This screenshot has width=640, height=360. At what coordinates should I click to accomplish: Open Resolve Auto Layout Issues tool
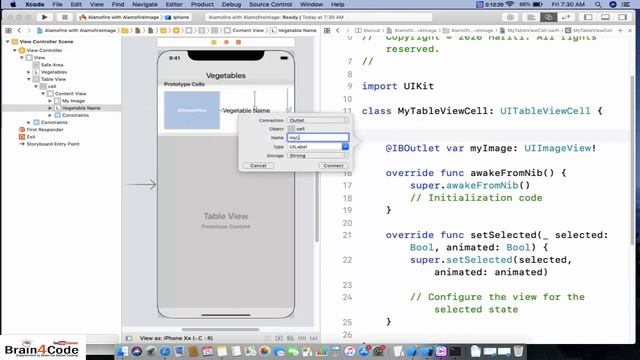coord(313,338)
